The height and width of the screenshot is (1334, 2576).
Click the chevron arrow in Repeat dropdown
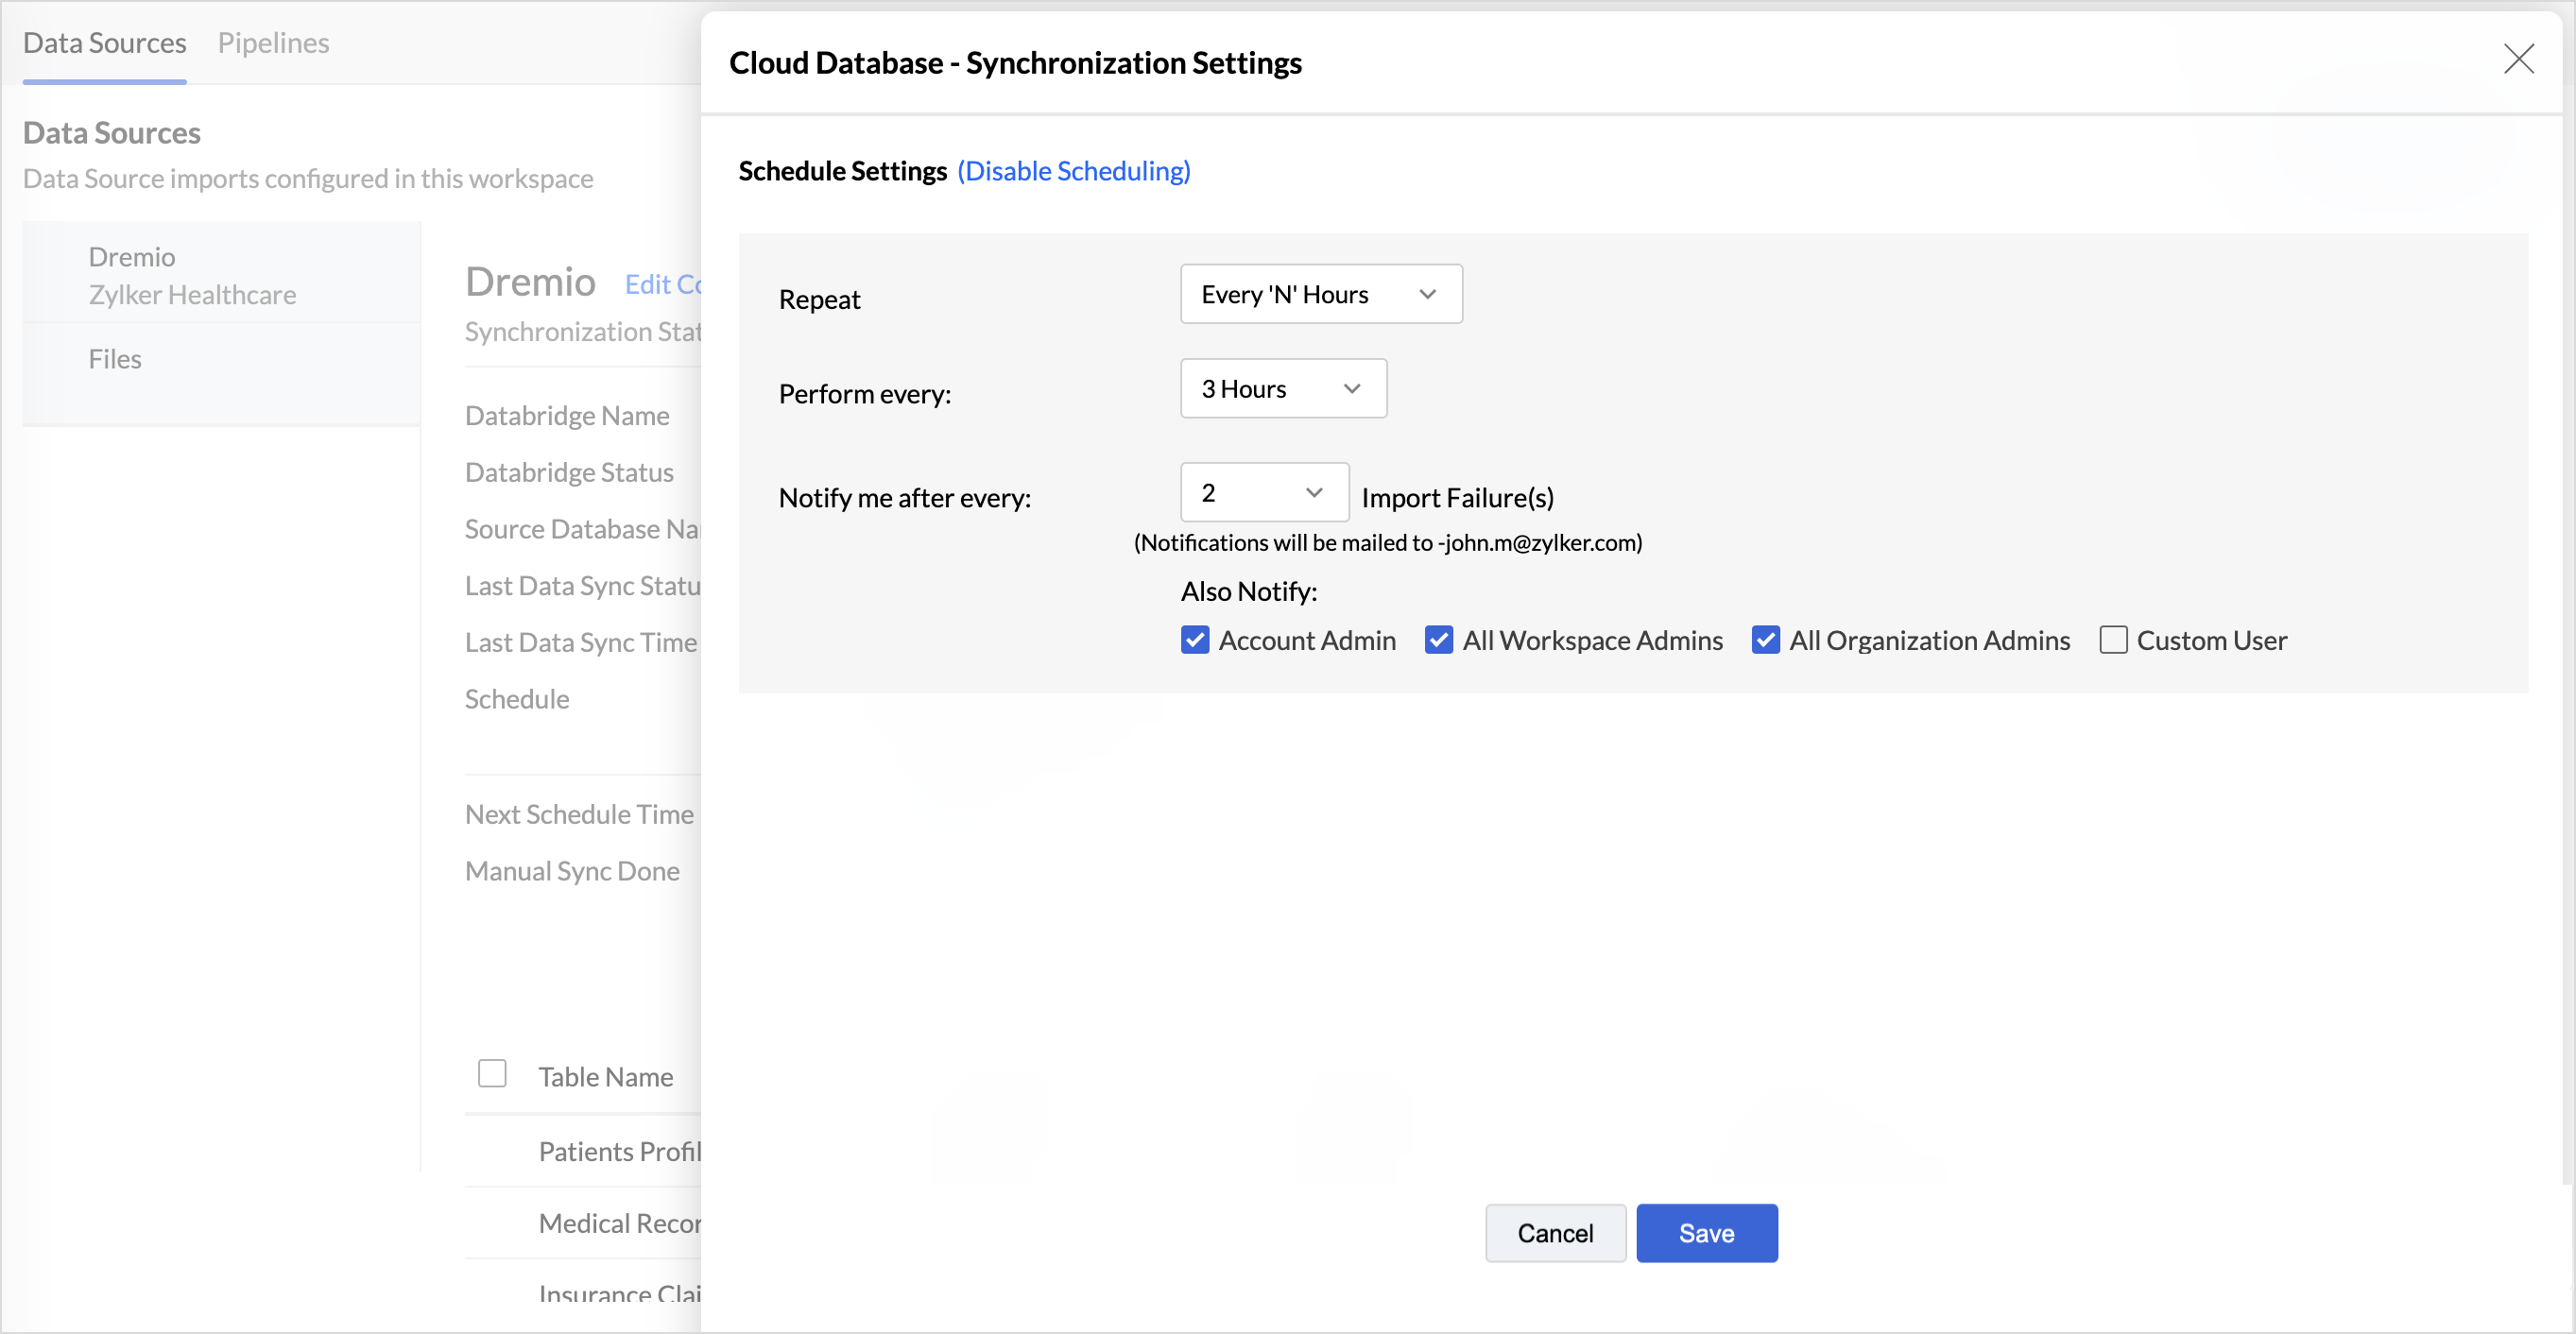click(x=1427, y=294)
